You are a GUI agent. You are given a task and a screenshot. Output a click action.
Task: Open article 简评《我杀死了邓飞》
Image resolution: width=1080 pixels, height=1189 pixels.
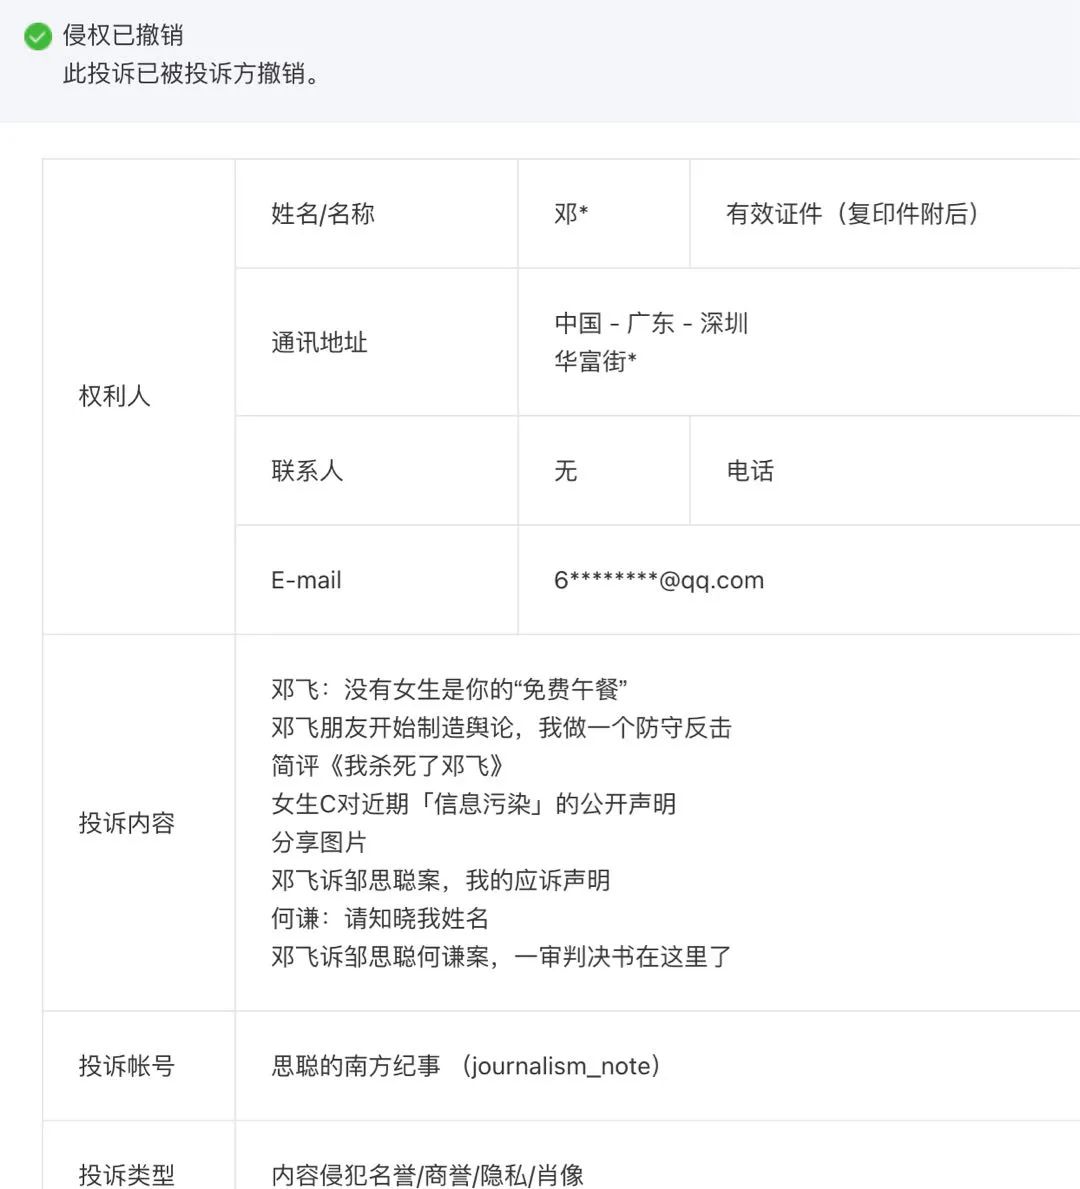[x=389, y=766]
